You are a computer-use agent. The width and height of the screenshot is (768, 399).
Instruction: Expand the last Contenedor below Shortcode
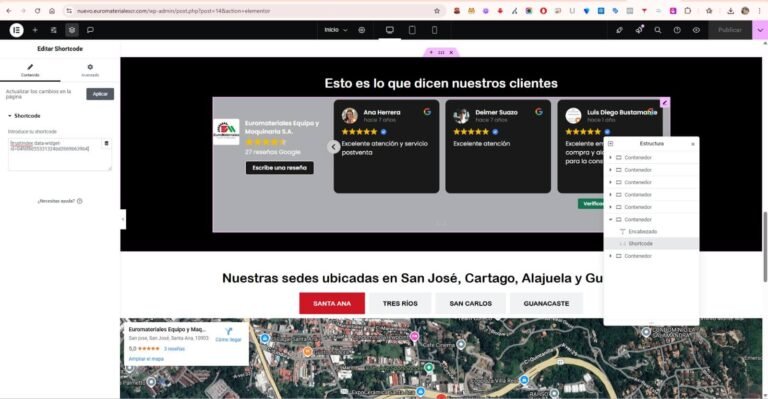point(610,256)
